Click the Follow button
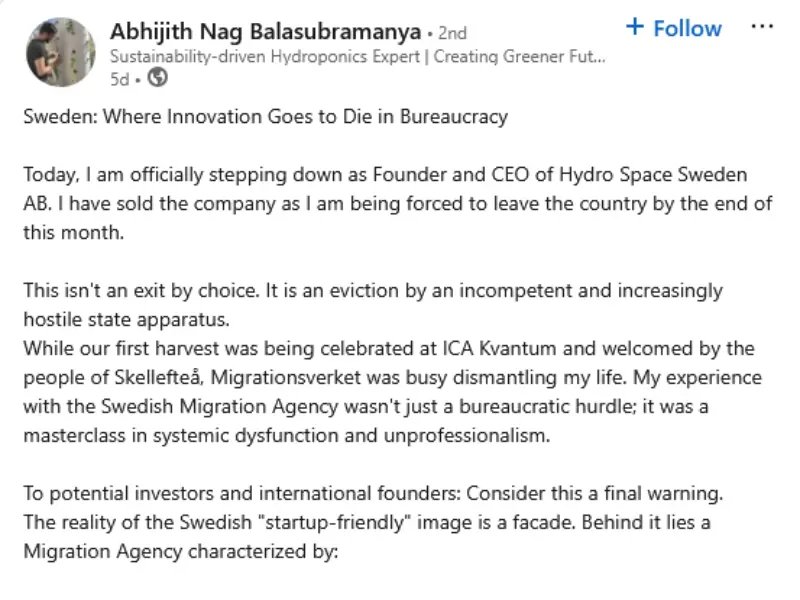This screenshot has width=800, height=600. point(687,28)
